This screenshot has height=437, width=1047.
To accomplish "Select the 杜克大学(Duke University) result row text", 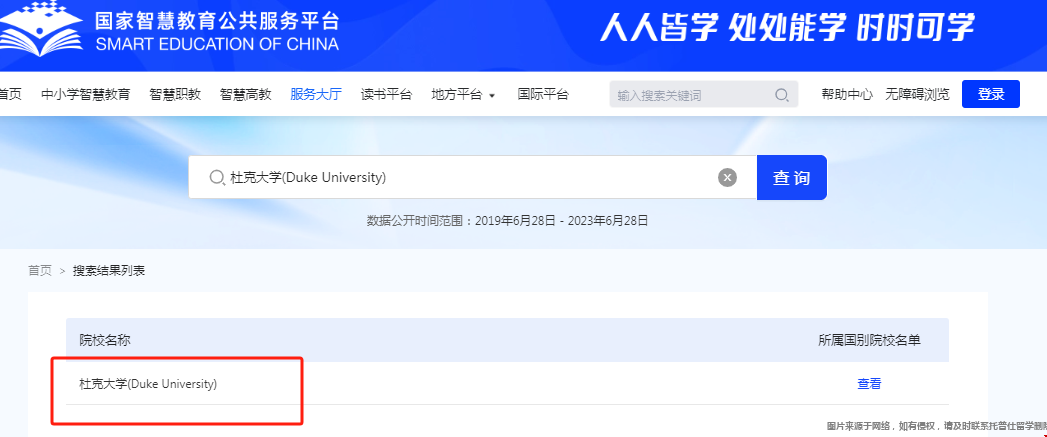I will point(148,384).
